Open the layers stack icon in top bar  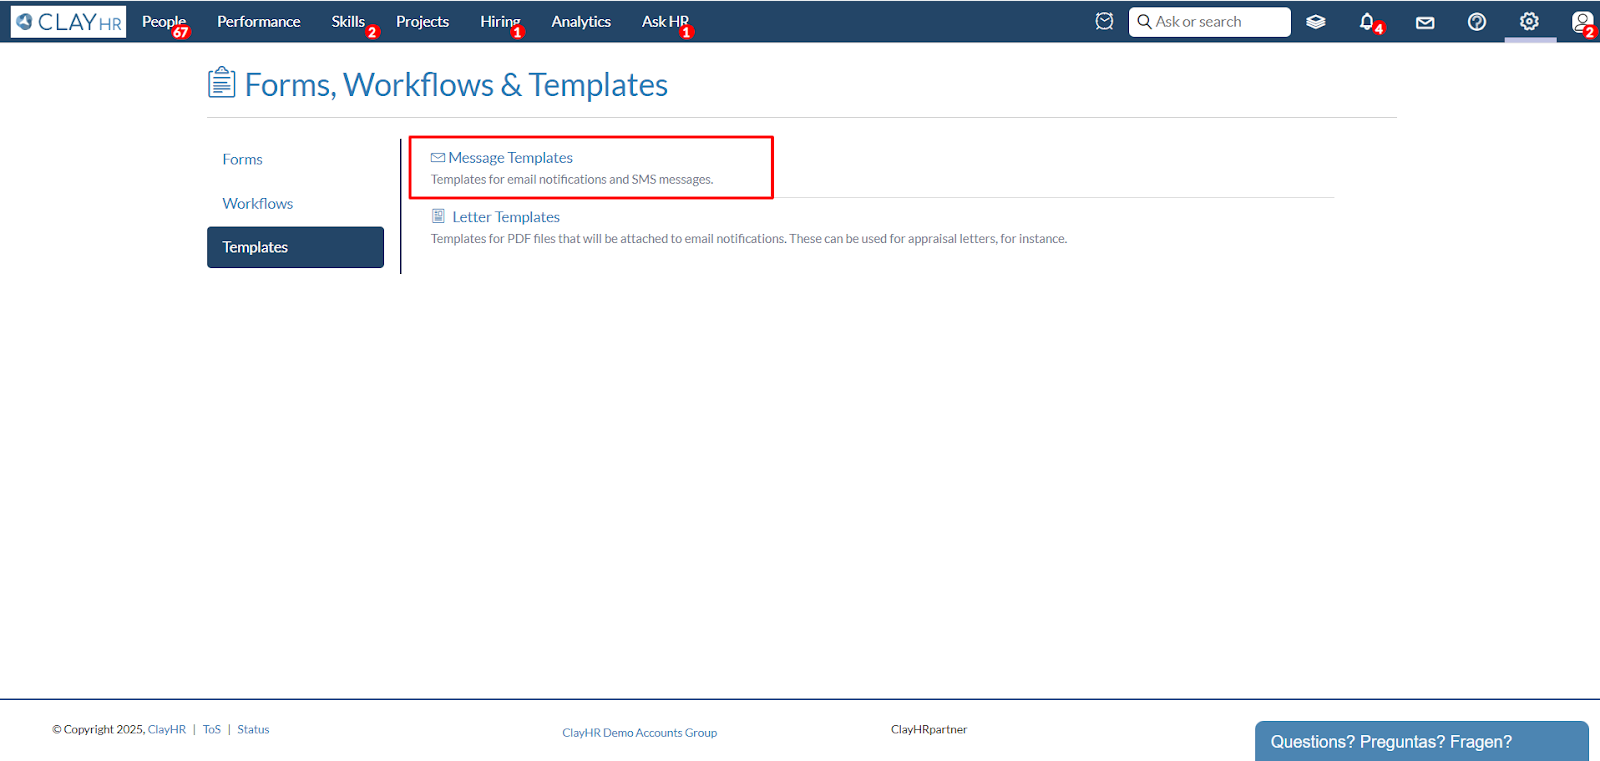(1316, 21)
